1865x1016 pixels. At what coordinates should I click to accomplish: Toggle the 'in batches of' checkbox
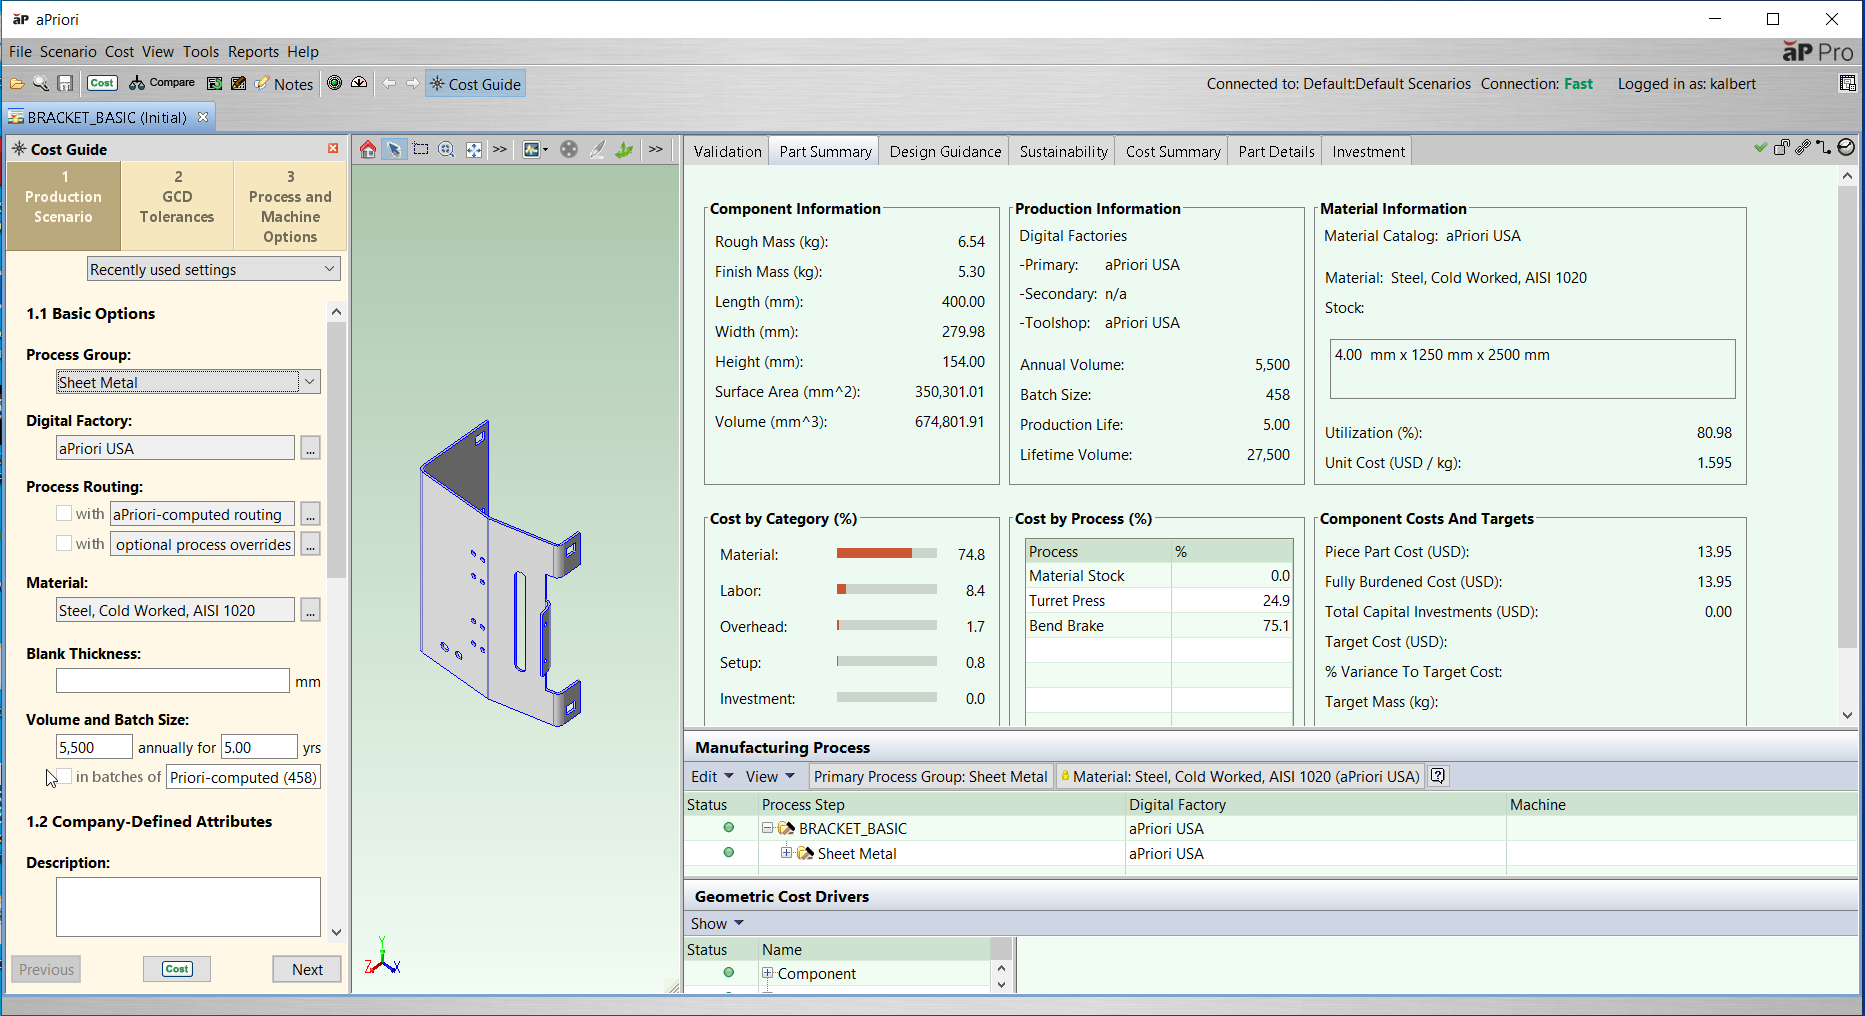click(64, 776)
